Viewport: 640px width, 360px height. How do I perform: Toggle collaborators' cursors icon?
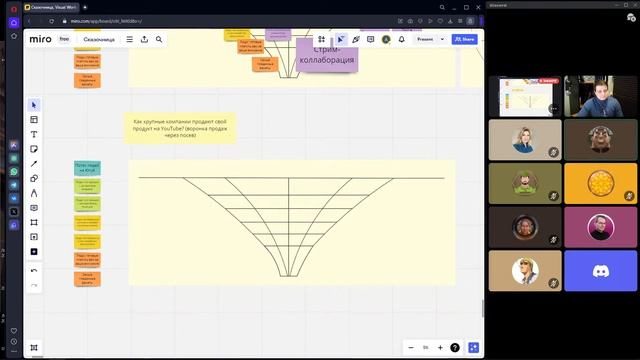340,39
